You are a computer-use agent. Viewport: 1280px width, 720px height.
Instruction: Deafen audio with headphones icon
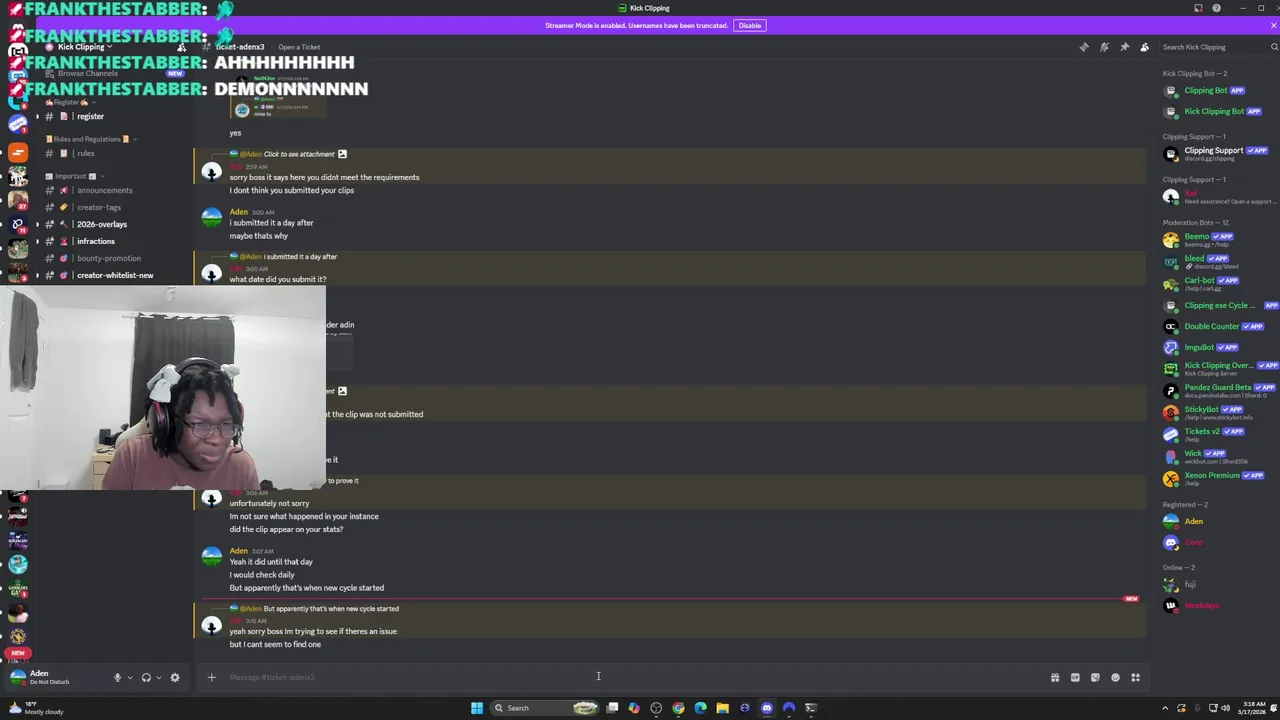(x=146, y=678)
